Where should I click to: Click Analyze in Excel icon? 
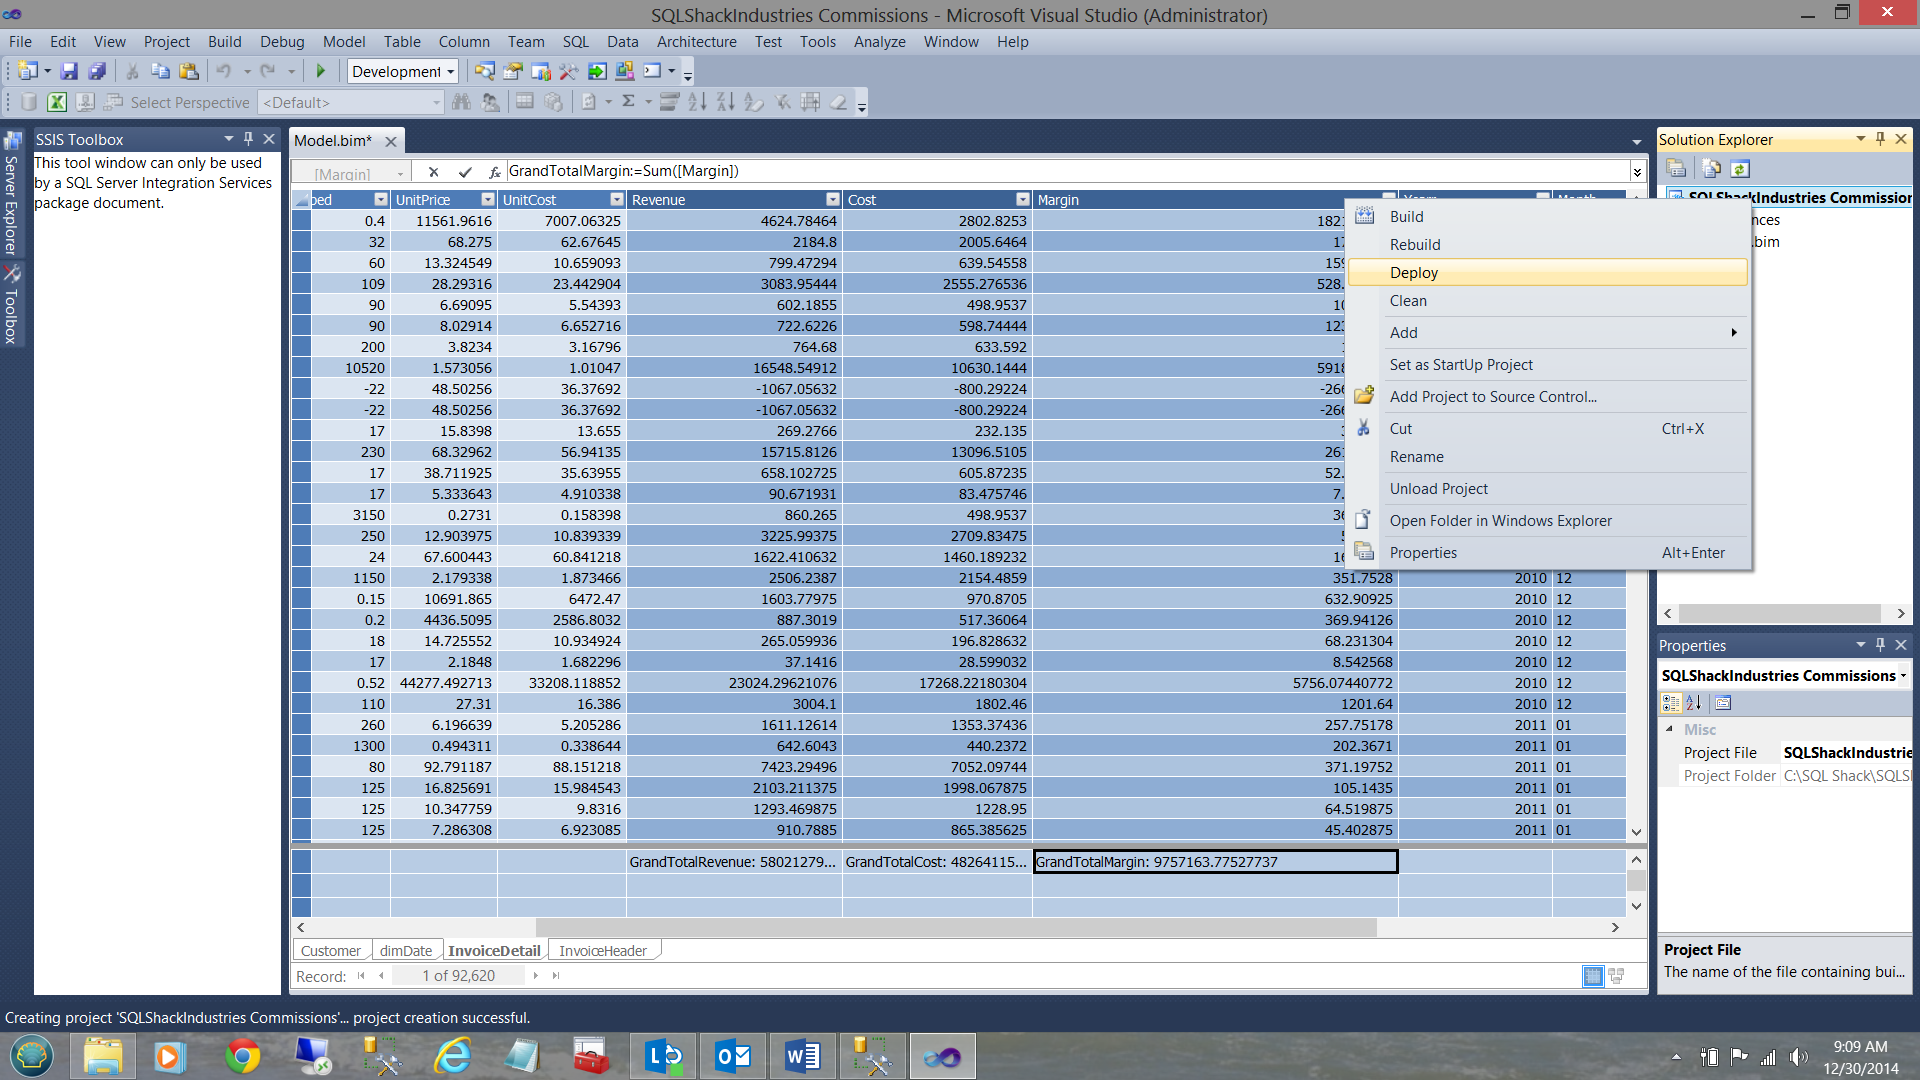click(57, 102)
